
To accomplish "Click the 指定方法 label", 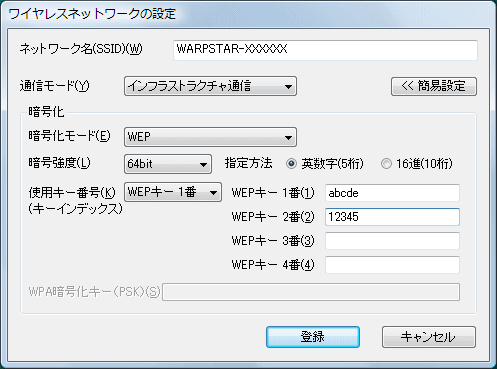I will click(248, 163).
